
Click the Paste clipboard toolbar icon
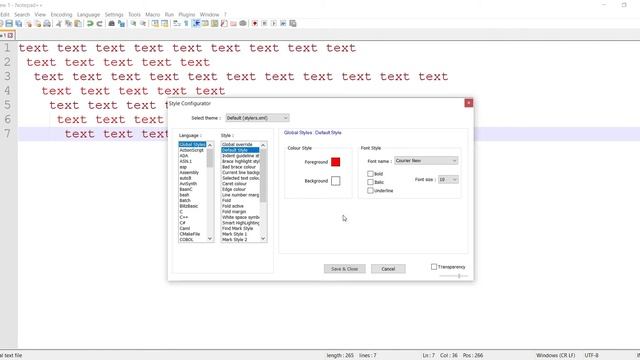pyautogui.click(x=78, y=24)
